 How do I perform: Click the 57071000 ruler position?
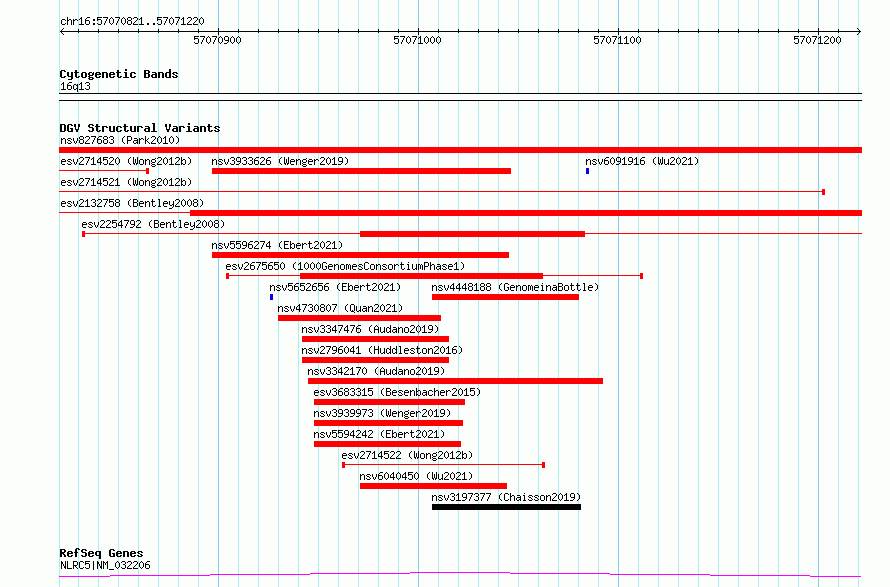click(x=417, y=40)
